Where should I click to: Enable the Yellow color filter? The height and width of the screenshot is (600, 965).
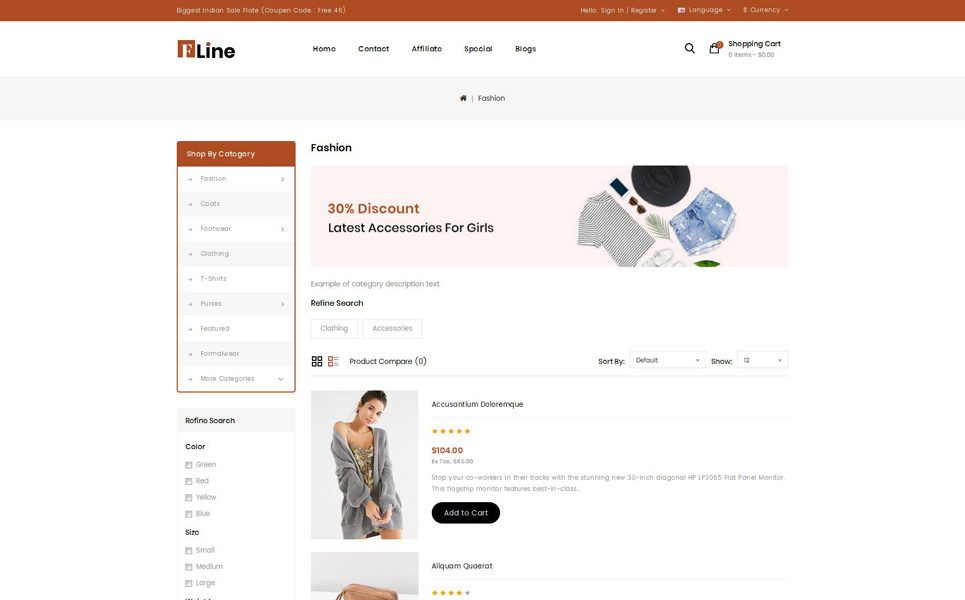tap(188, 497)
